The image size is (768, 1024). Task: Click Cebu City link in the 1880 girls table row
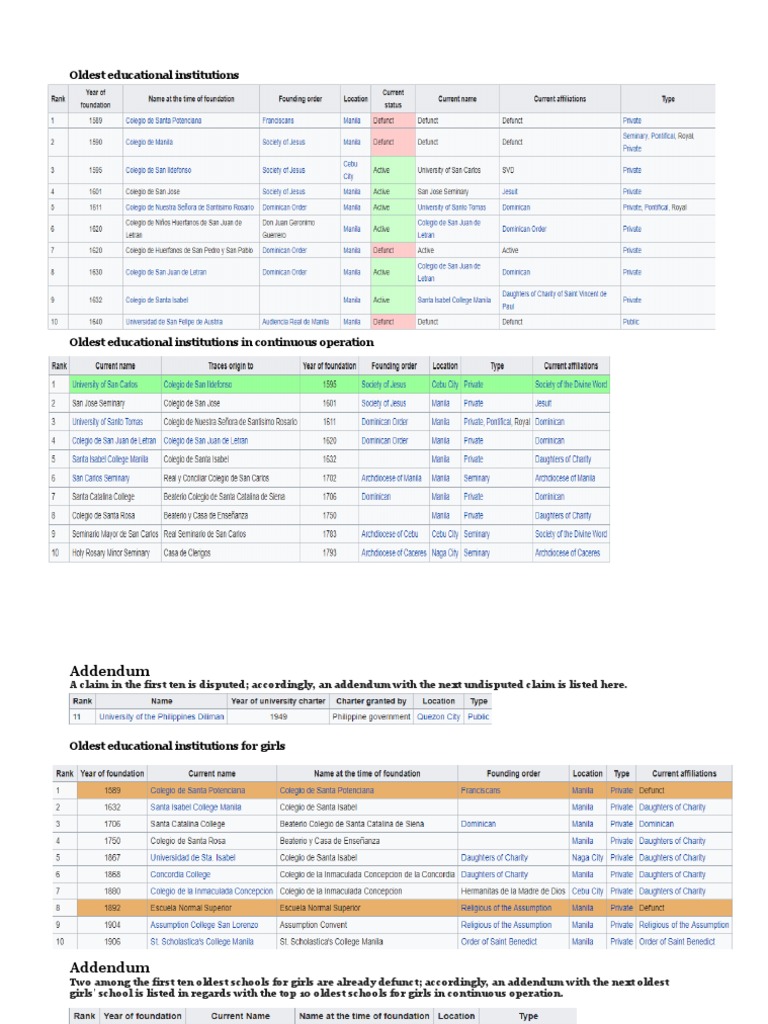(588, 891)
